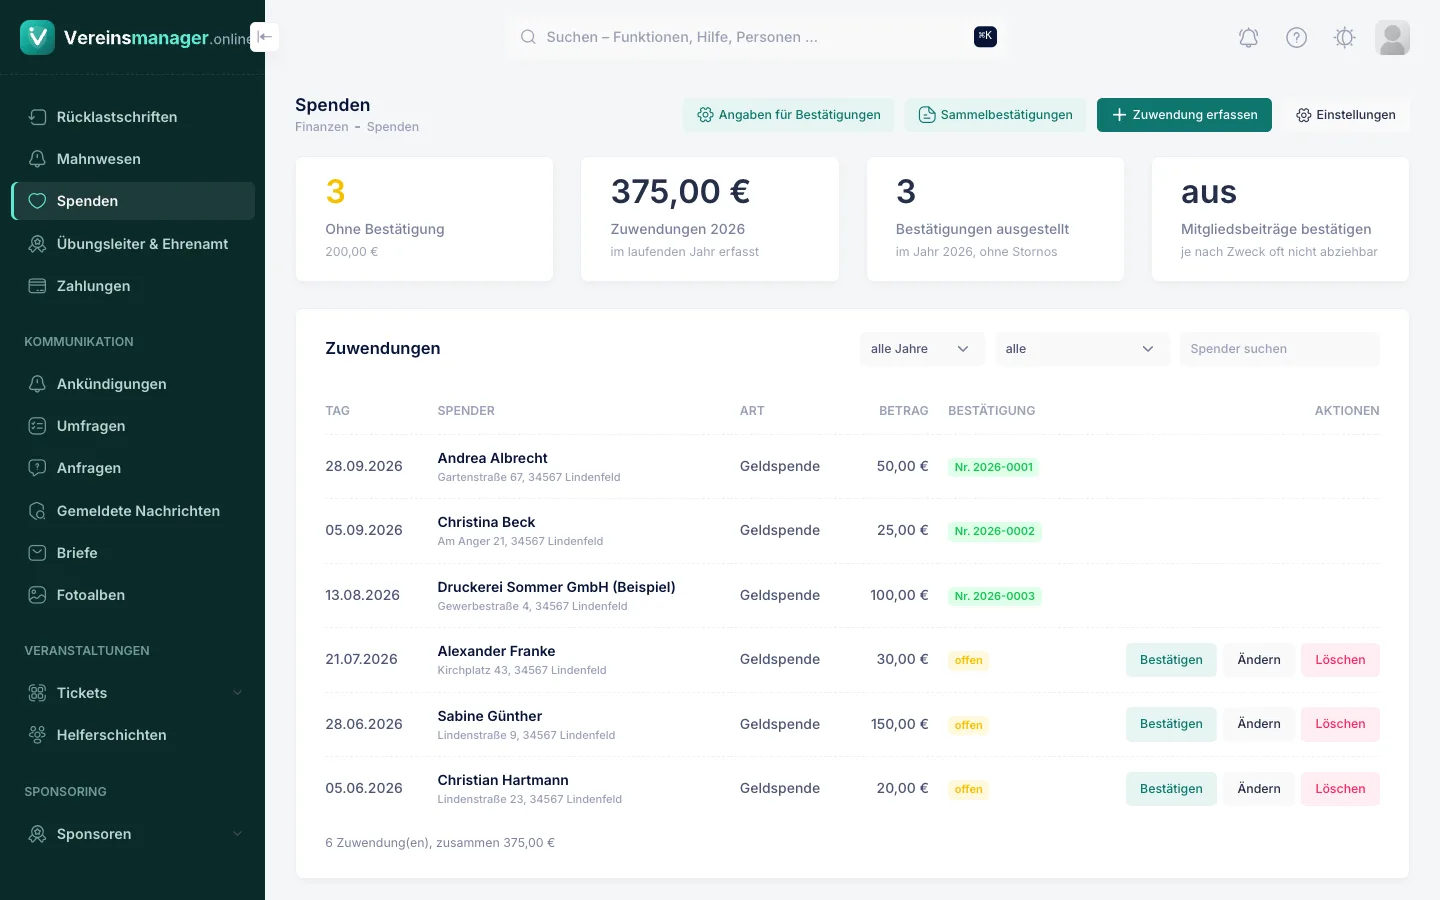
Task: Expand the Sponsoren submenu chevron
Action: (237, 834)
